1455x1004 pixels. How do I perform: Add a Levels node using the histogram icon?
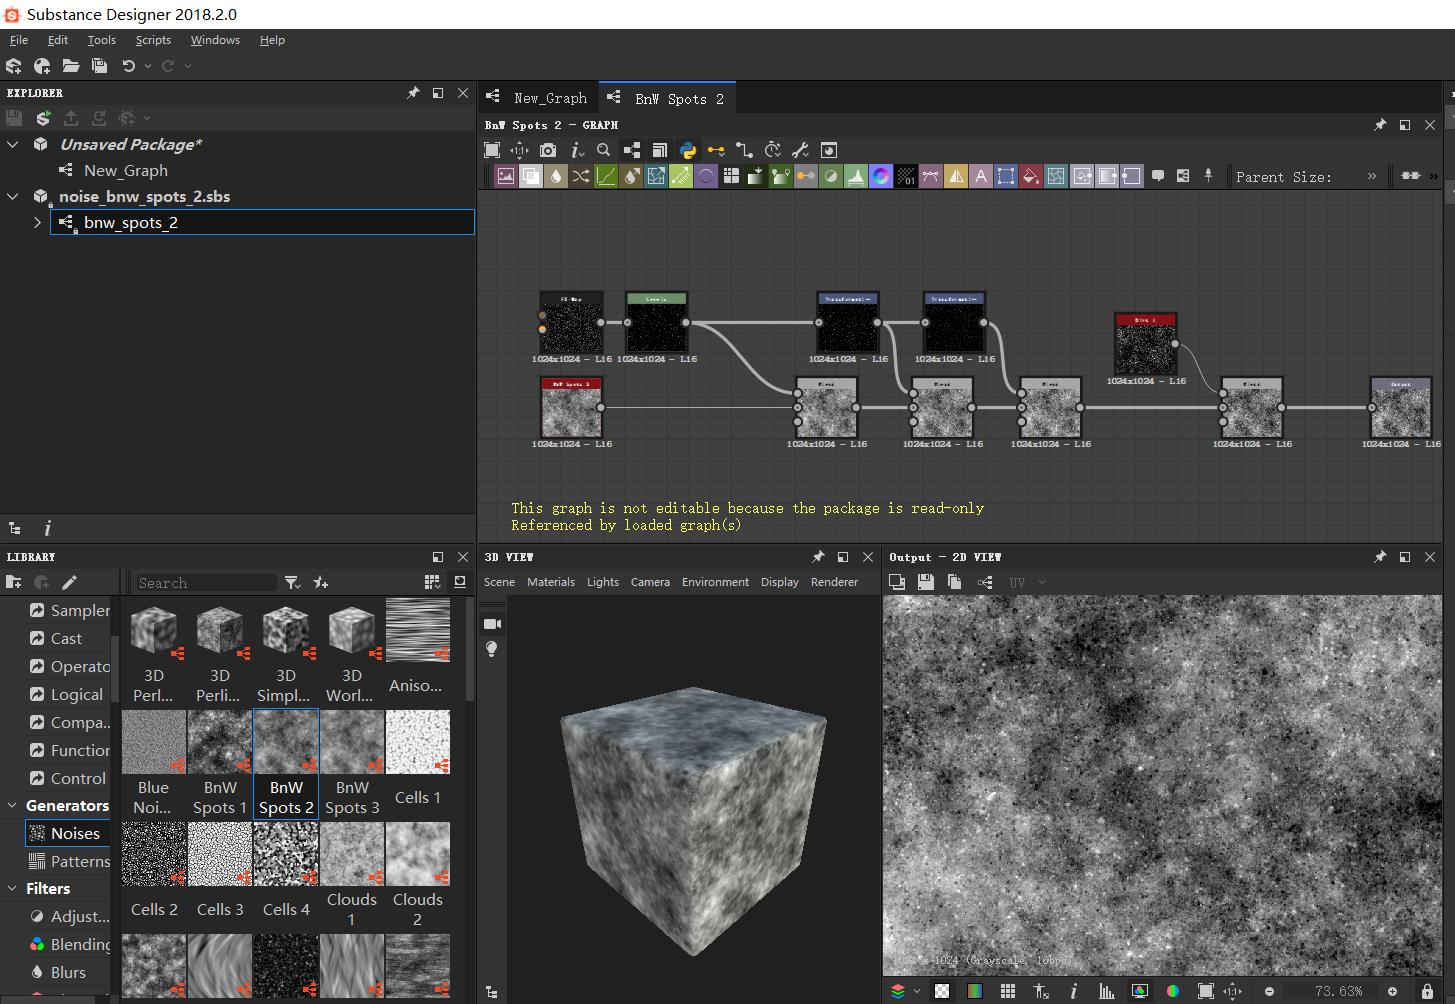856,176
